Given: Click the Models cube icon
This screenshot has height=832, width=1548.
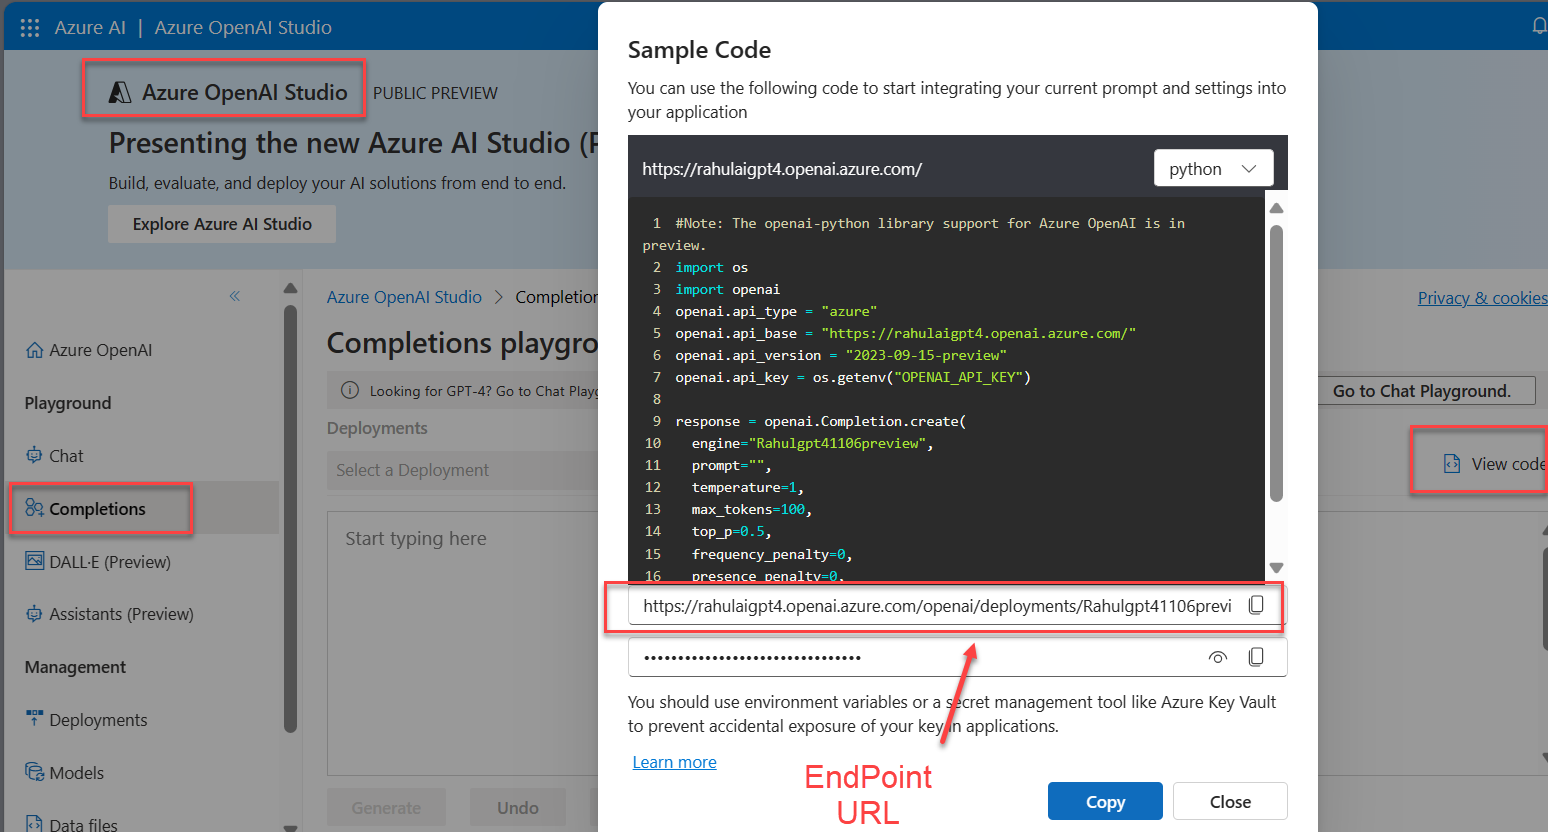Looking at the screenshot, I should [34, 772].
